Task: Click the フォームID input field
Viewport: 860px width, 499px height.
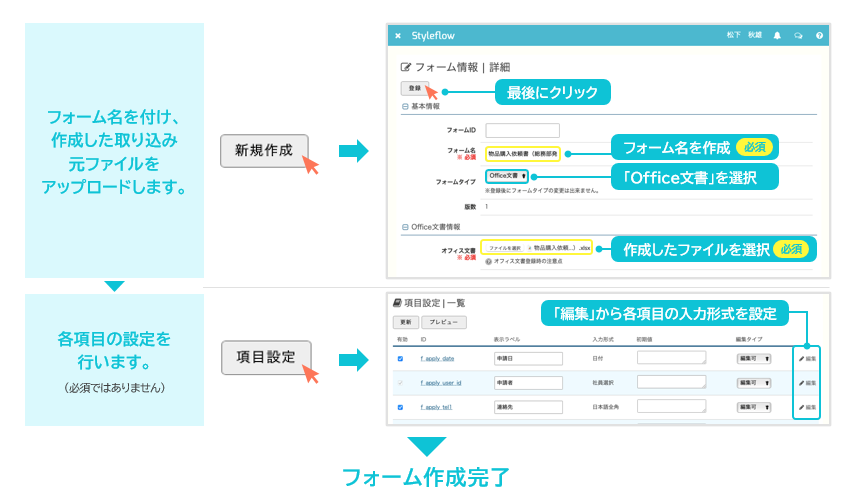Action: [x=523, y=131]
